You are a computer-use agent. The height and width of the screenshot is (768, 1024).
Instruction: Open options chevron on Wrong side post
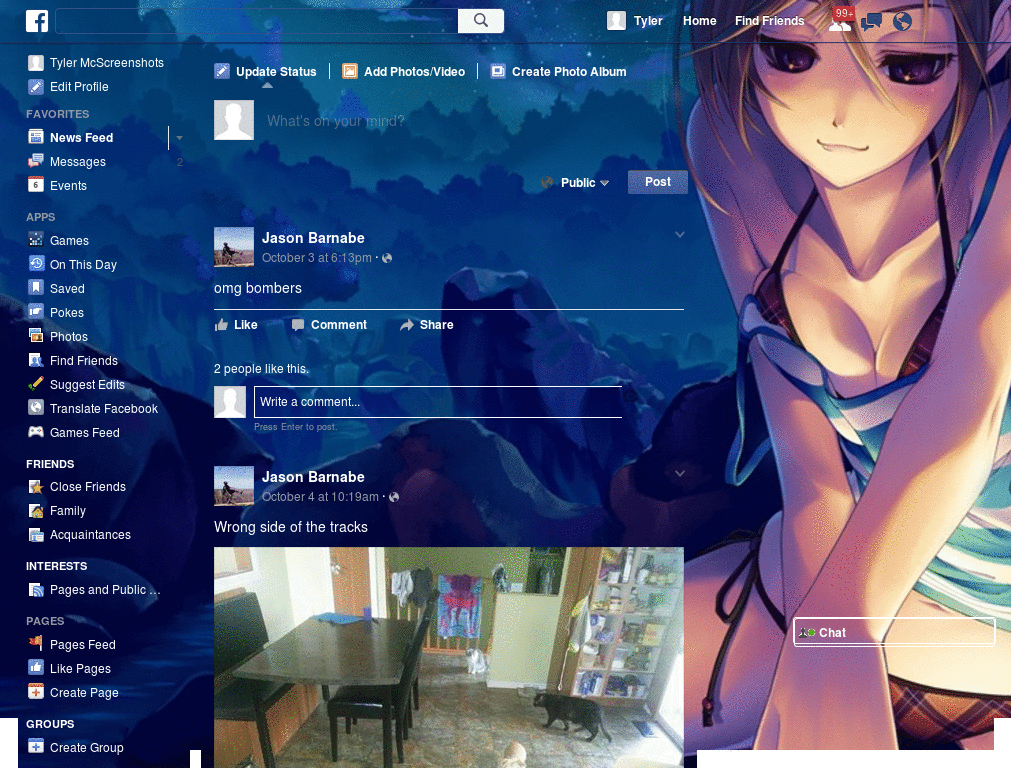(680, 473)
